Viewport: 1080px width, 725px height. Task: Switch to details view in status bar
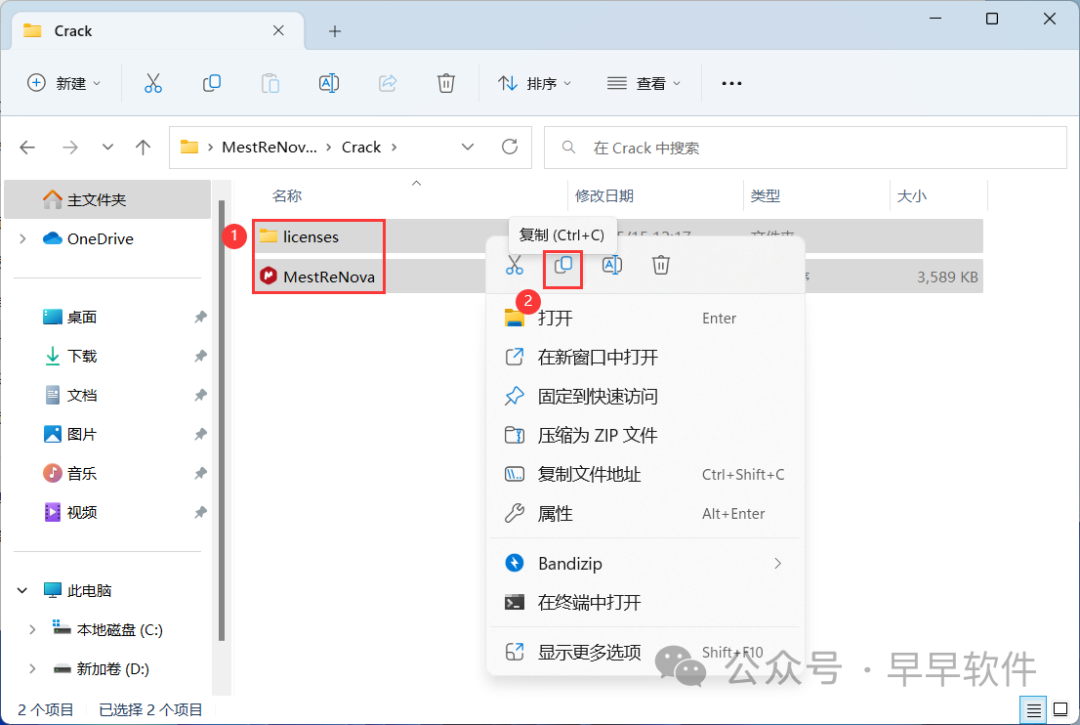coord(1035,708)
